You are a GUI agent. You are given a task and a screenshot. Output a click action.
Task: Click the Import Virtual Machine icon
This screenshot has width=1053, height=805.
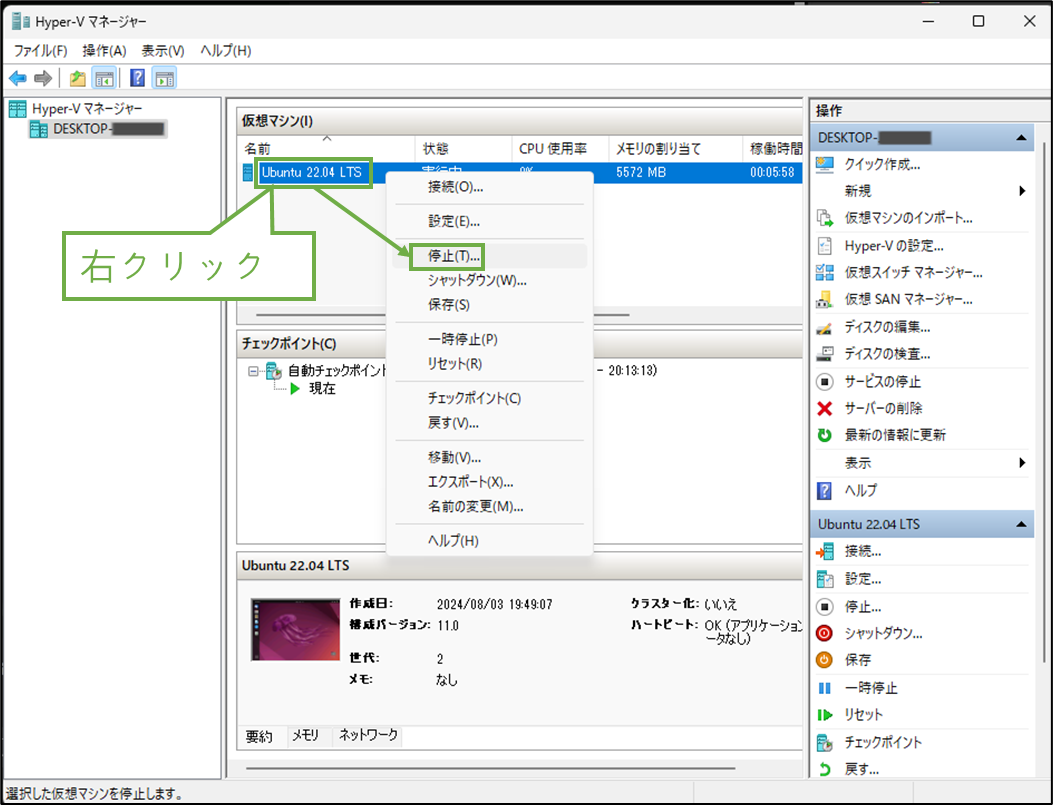[x=825, y=218]
